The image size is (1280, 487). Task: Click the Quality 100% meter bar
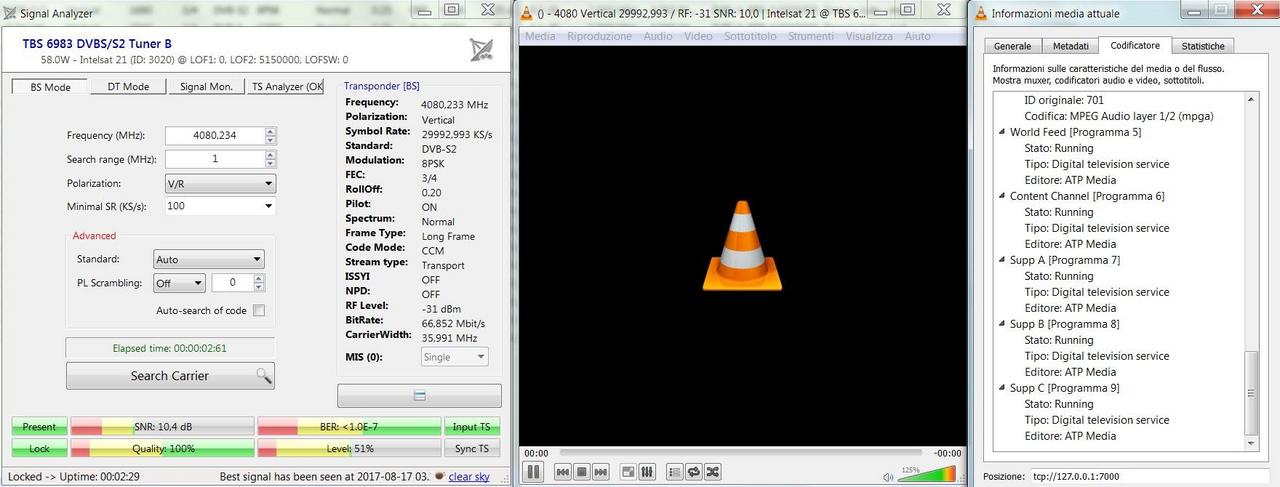[162, 449]
